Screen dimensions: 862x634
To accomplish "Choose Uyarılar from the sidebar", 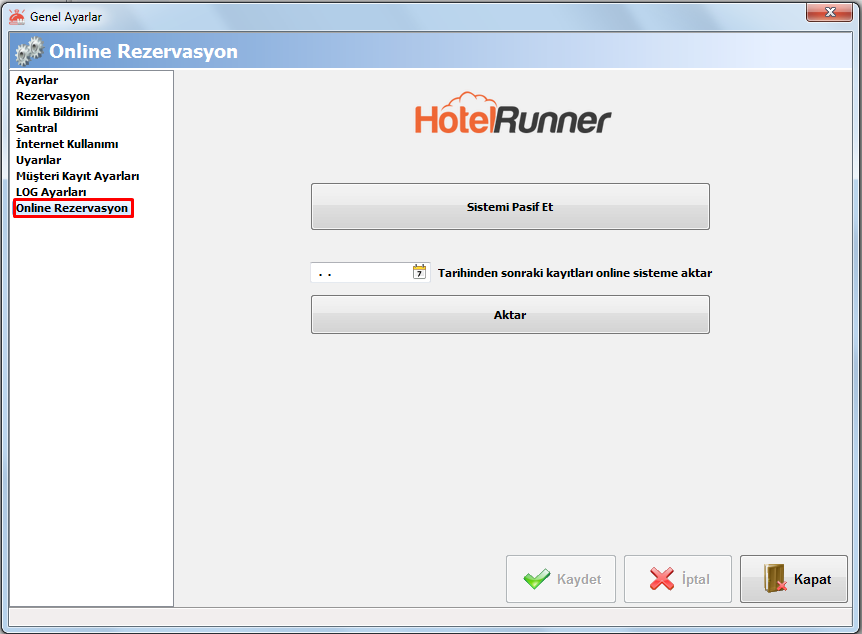I will click(38, 160).
